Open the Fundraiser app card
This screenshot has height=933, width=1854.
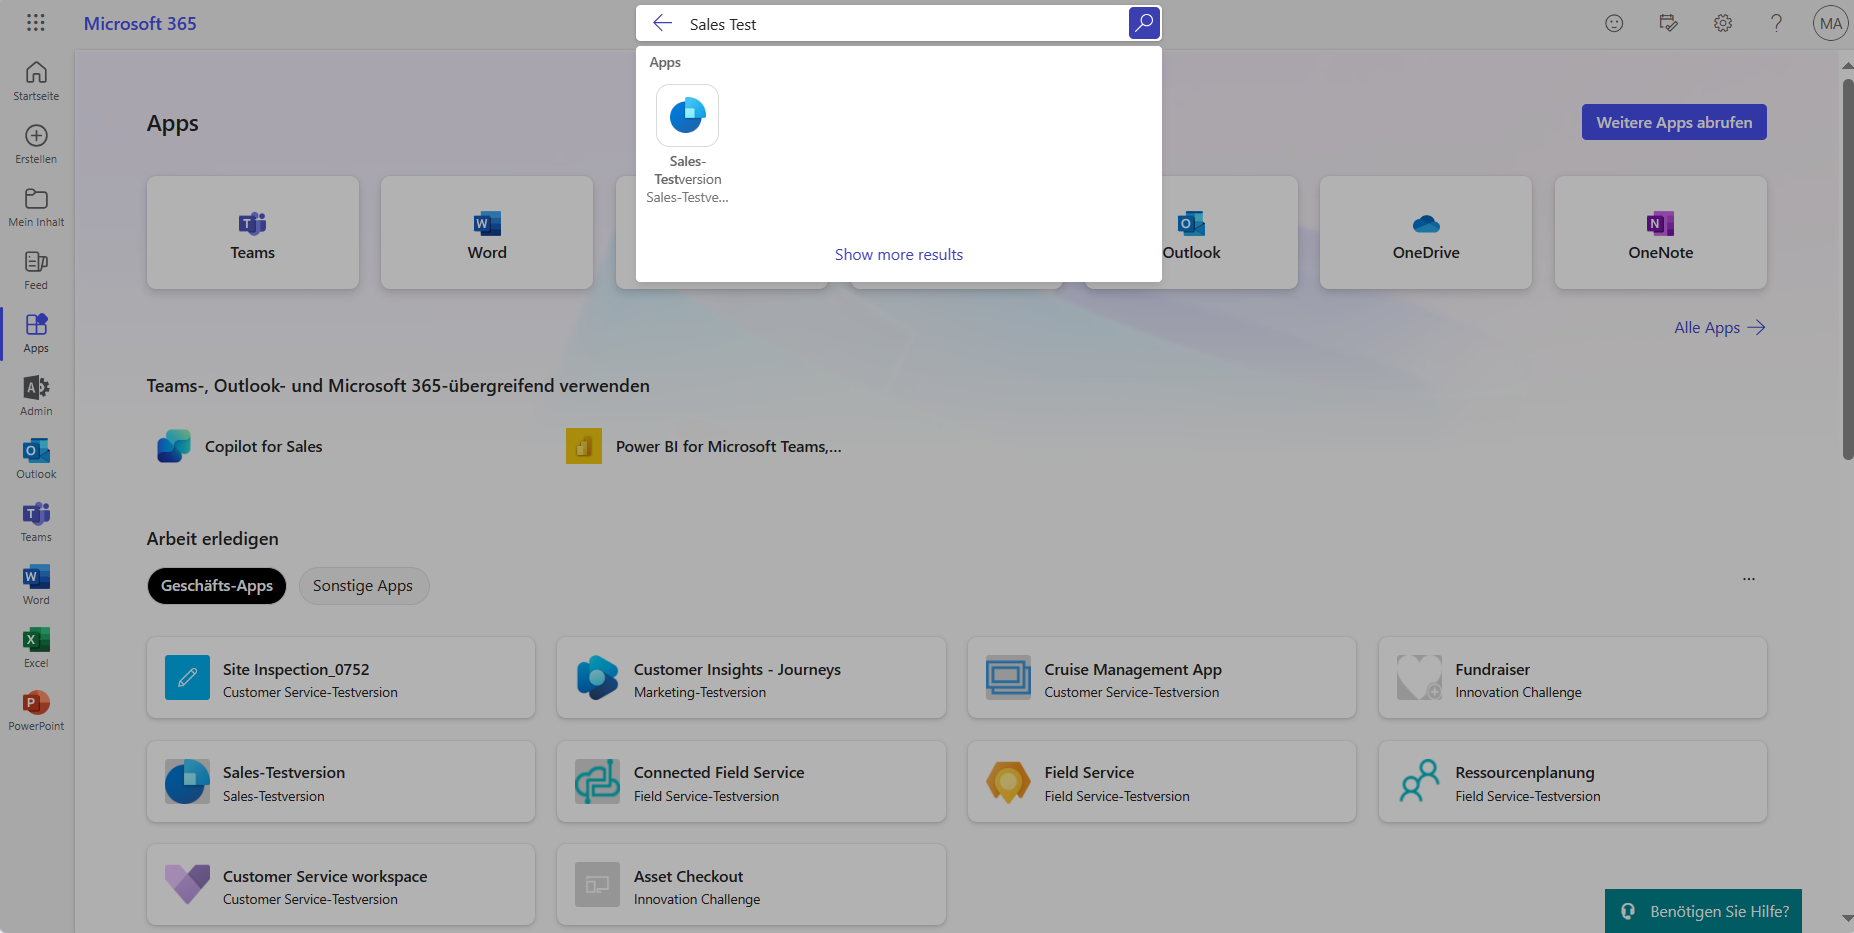pyautogui.click(x=1573, y=678)
